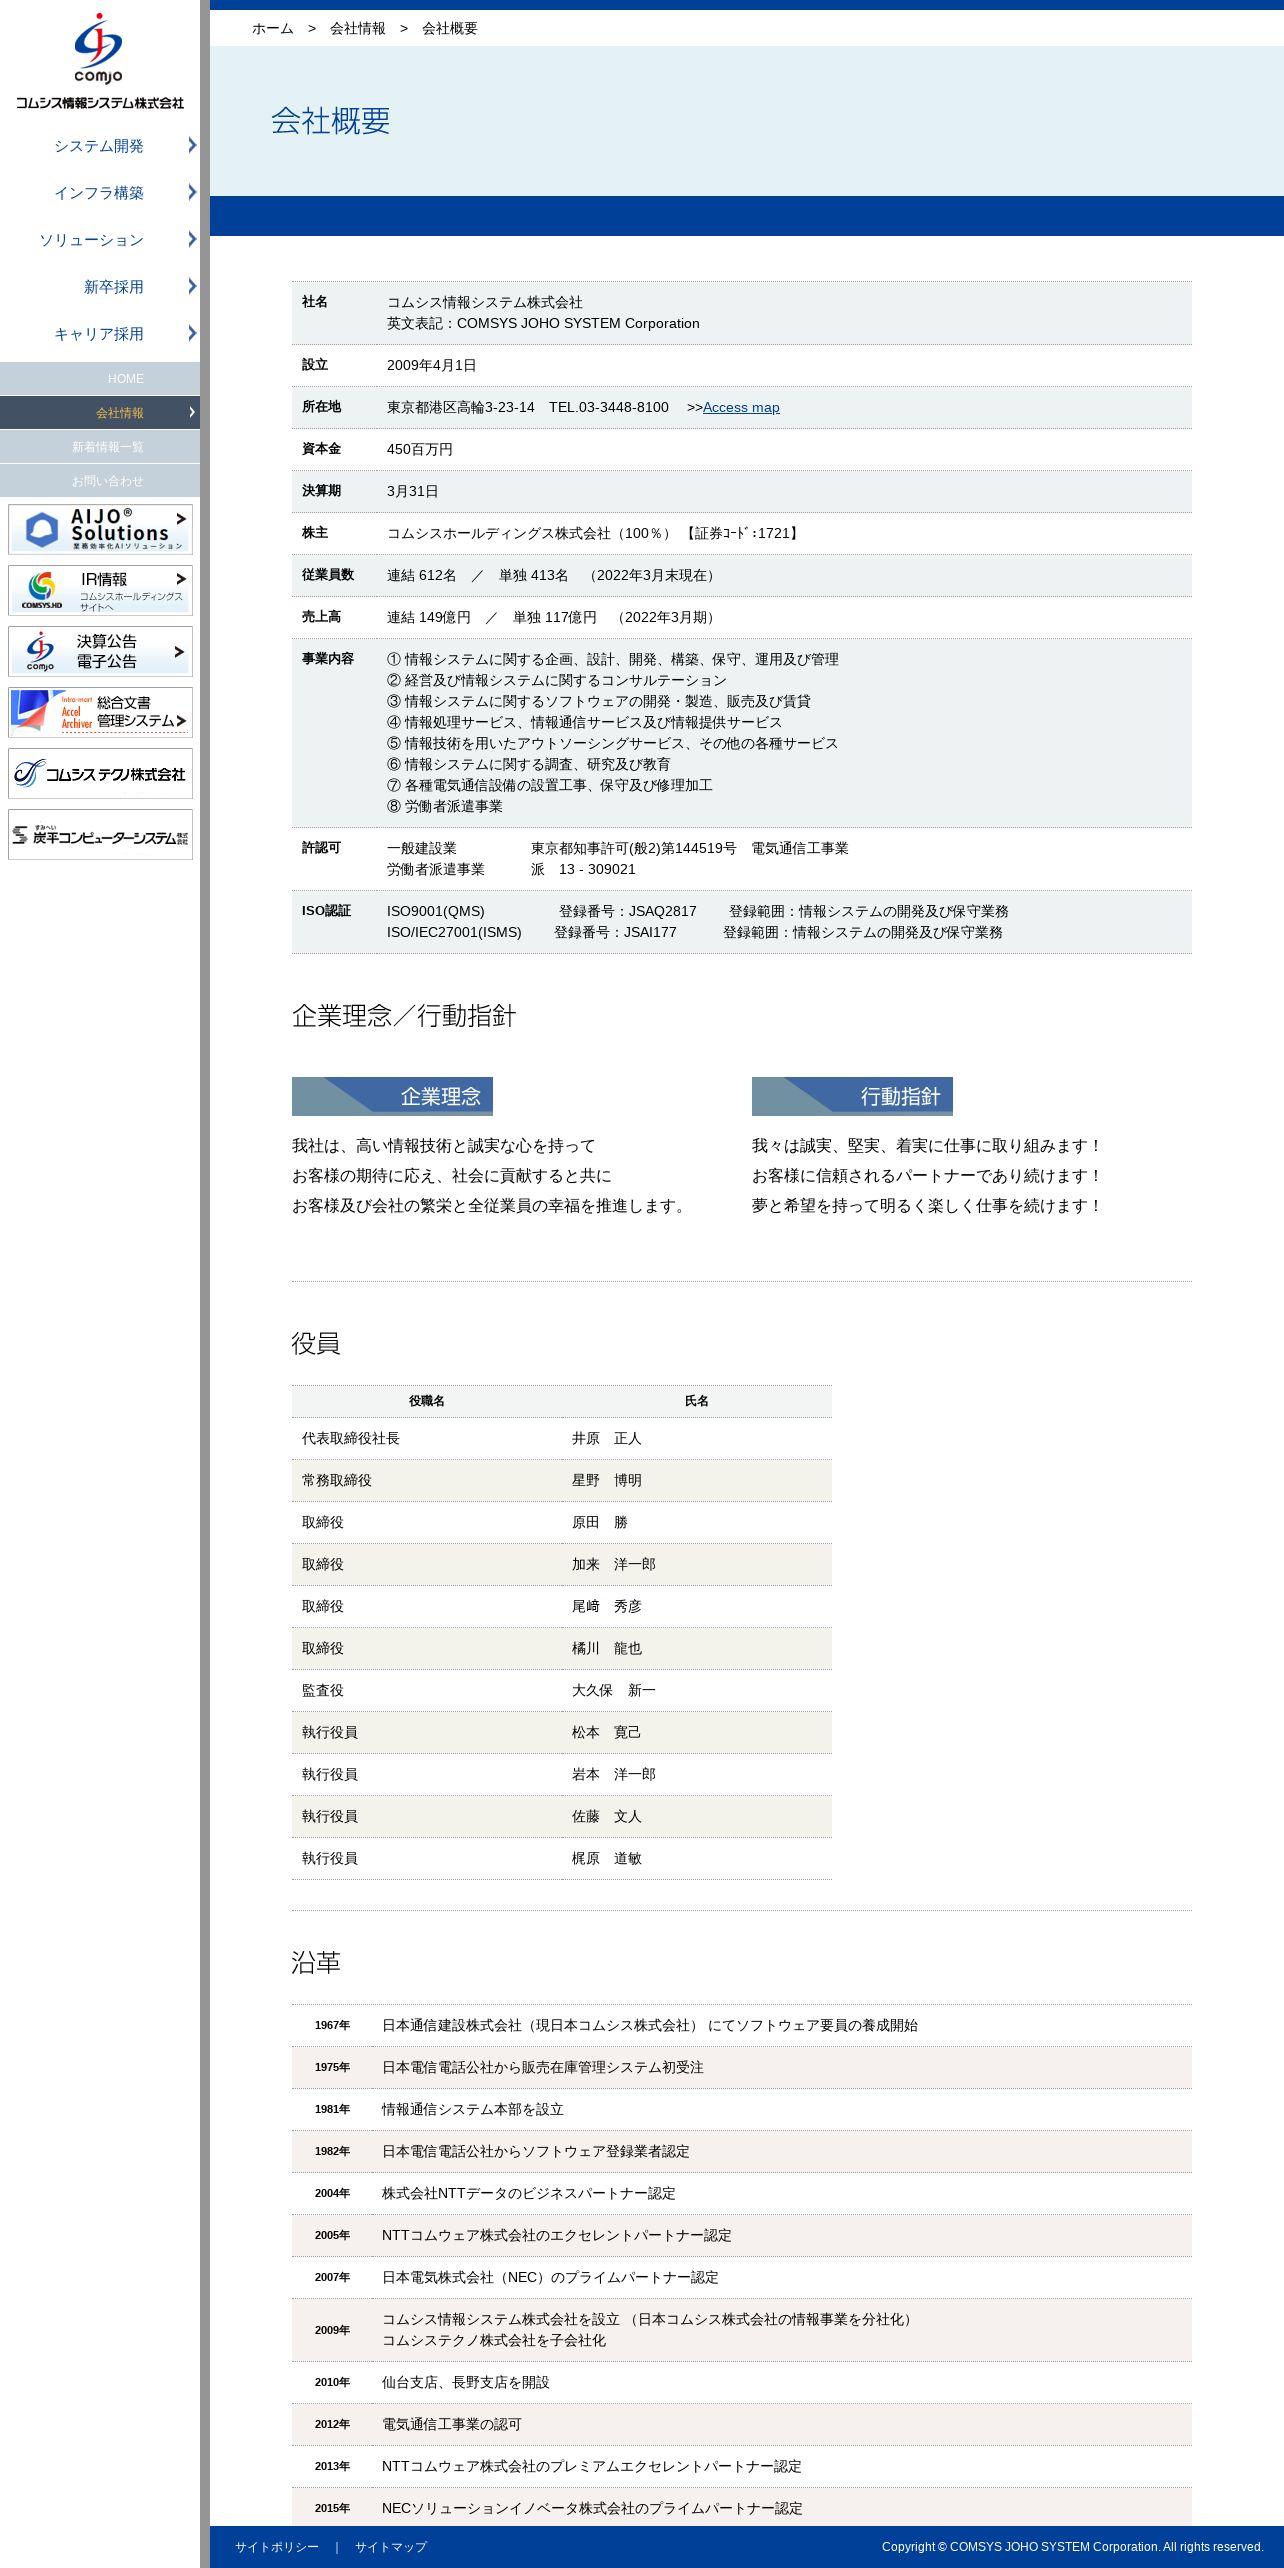Click the 会社概要 breadcrumb text
This screenshot has height=2568, width=1284.
click(x=449, y=28)
